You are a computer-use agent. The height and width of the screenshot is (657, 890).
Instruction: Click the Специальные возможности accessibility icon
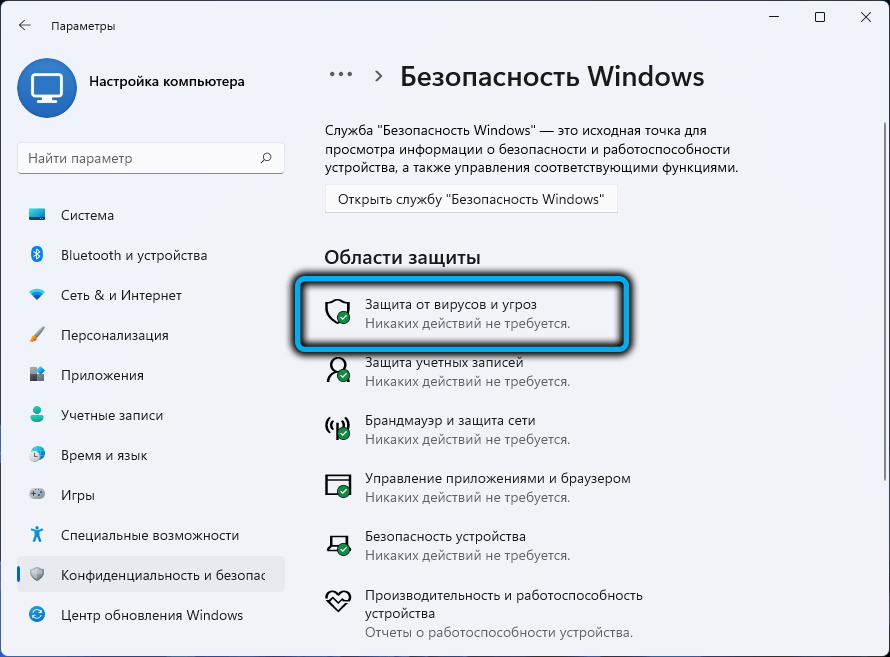click(x=37, y=535)
